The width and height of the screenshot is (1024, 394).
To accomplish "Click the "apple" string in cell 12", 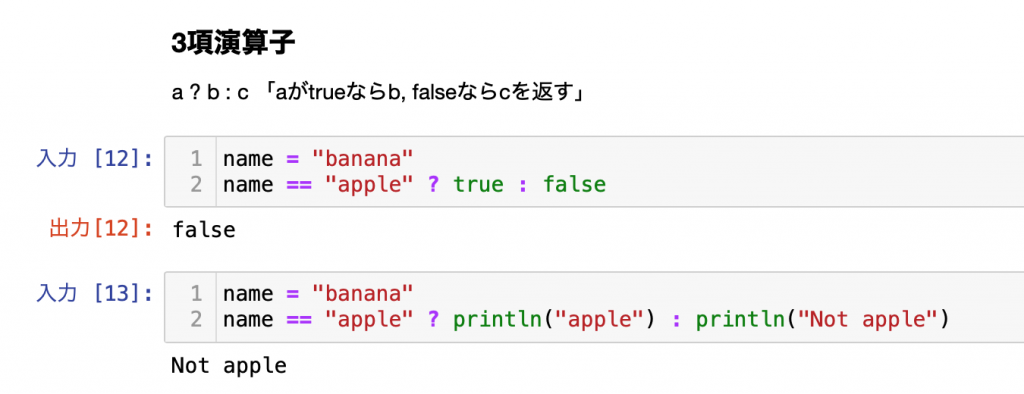I will point(370,186).
